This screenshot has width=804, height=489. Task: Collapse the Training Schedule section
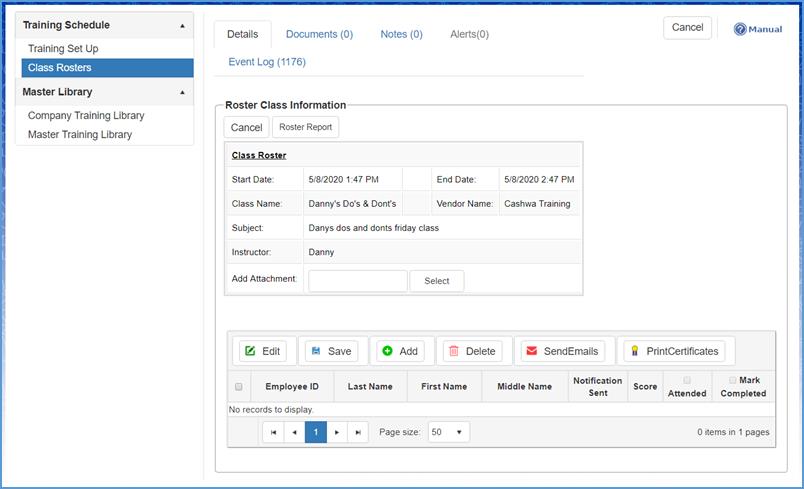(x=182, y=25)
